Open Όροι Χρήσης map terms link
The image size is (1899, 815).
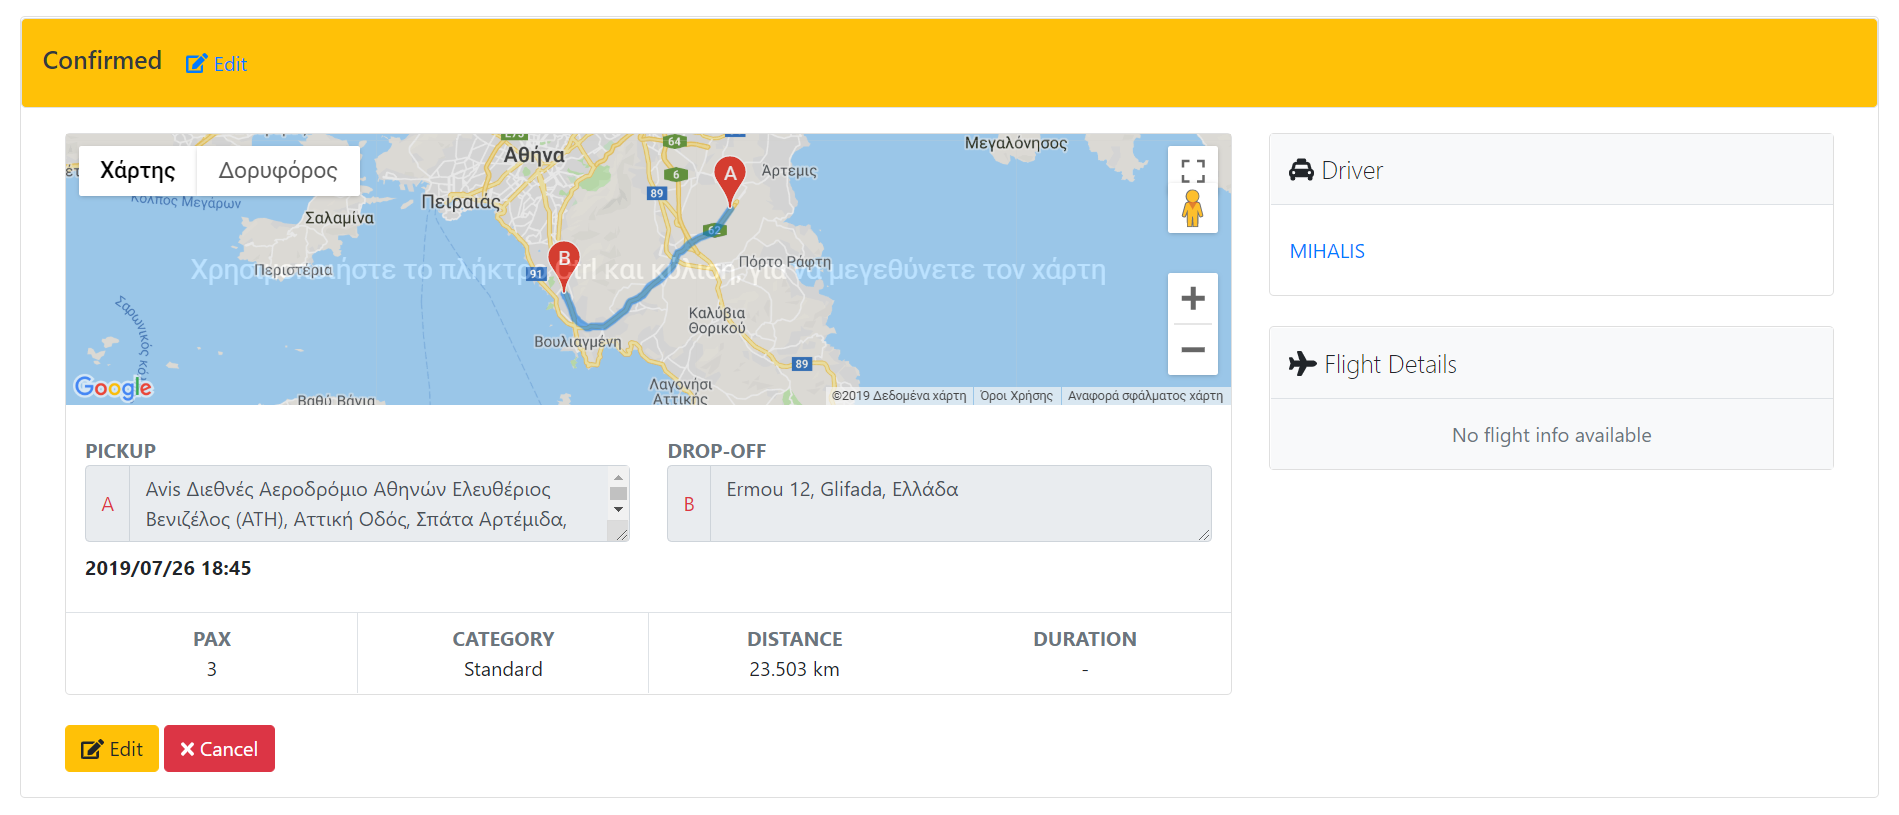coord(1016,396)
